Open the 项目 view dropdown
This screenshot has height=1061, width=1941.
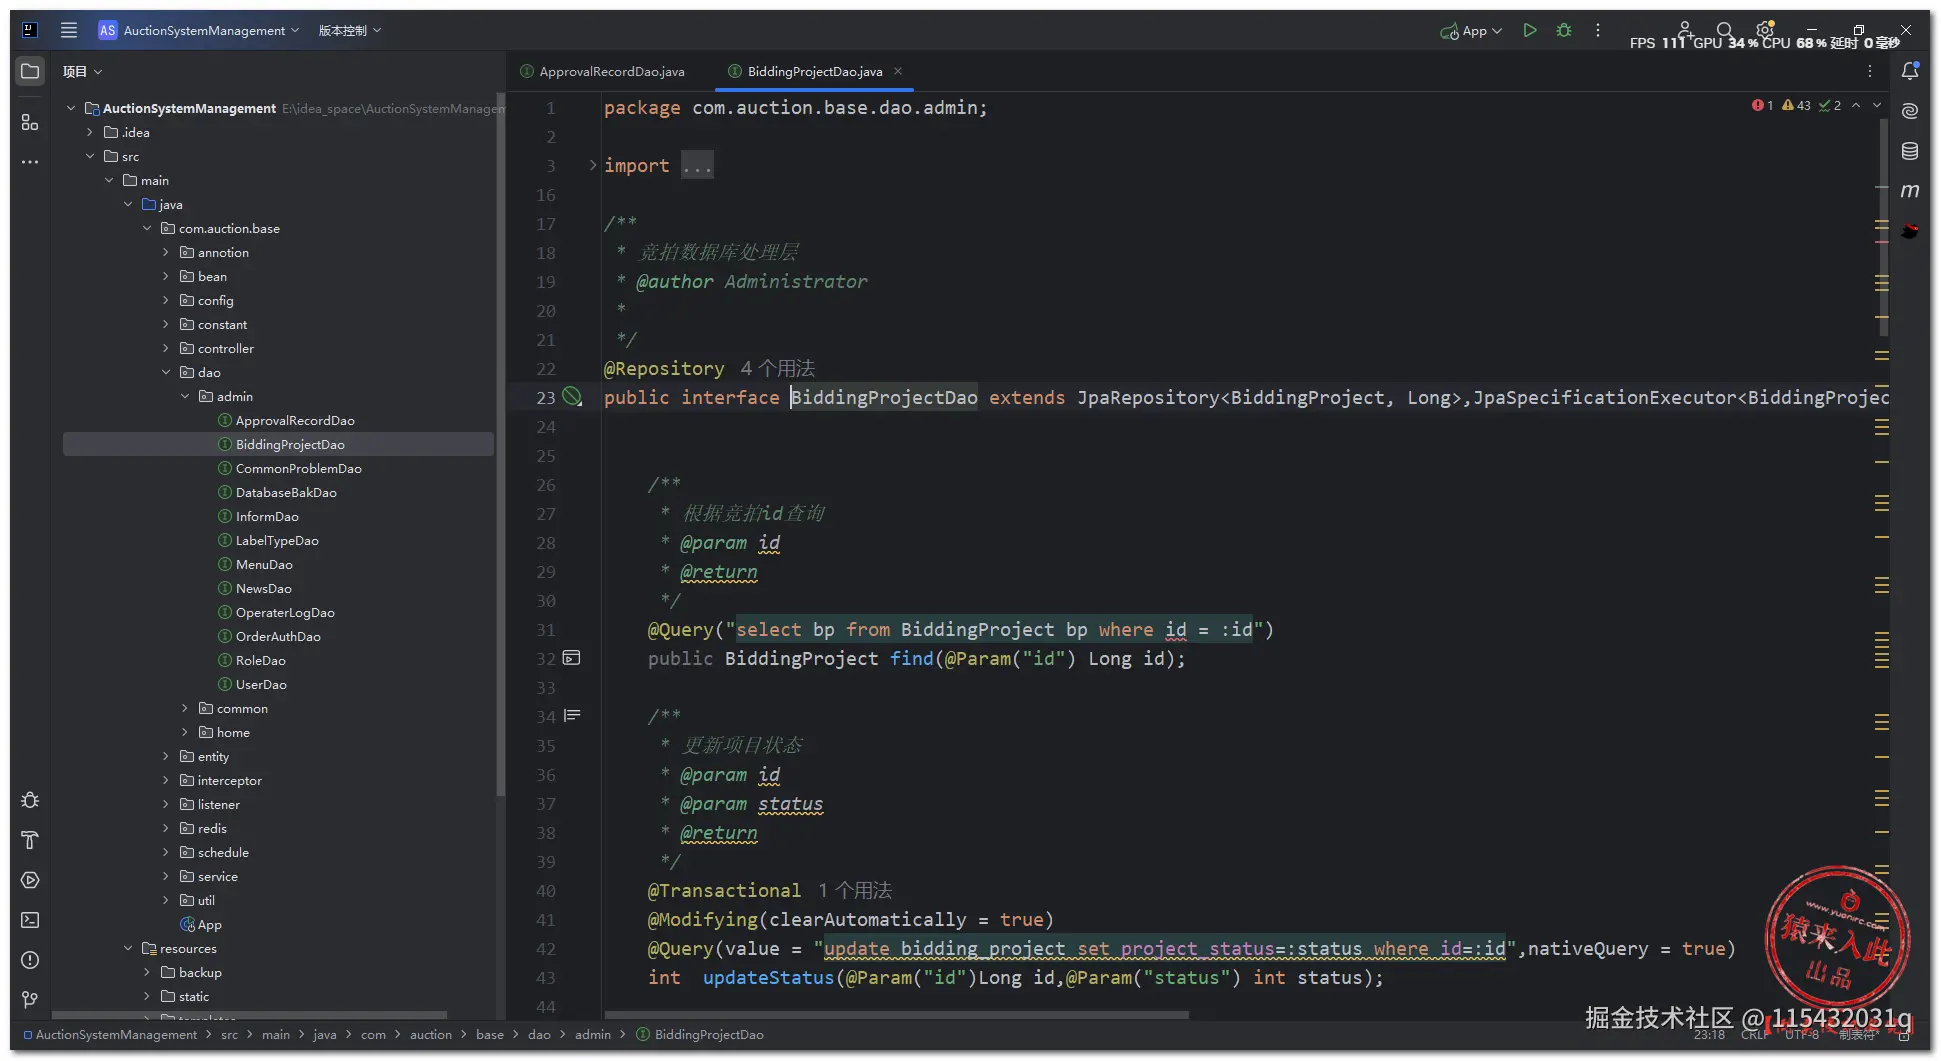click(83, 71)
